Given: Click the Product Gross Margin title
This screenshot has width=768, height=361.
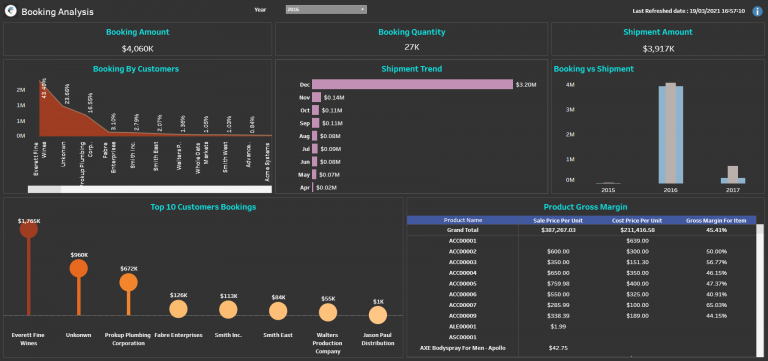Looking at the screenshot, I should pyautogui.click(x=586, y=207).
